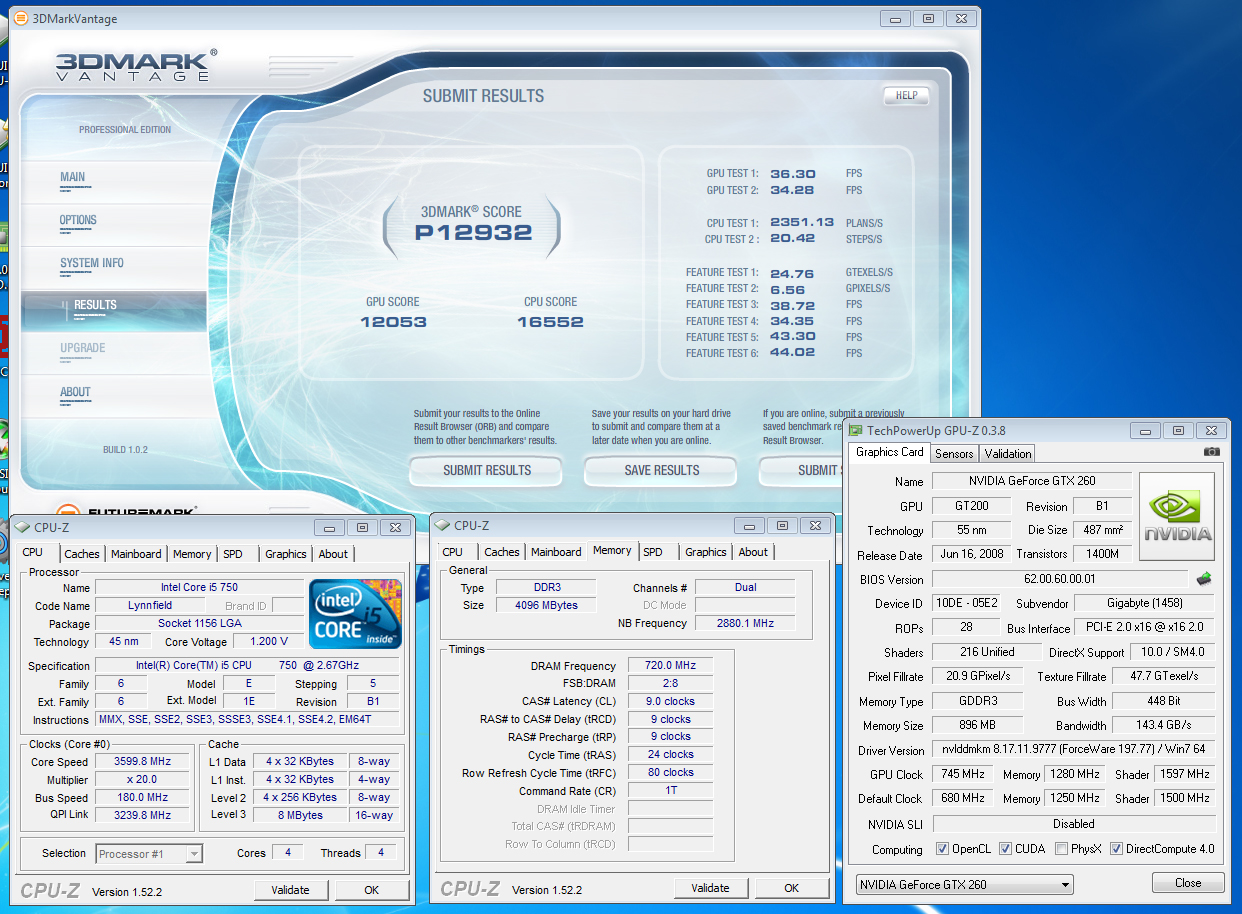Select the Graphics Card tab in GPU-Z
The image size is (1242, 914).
click(x=890, y=452)
